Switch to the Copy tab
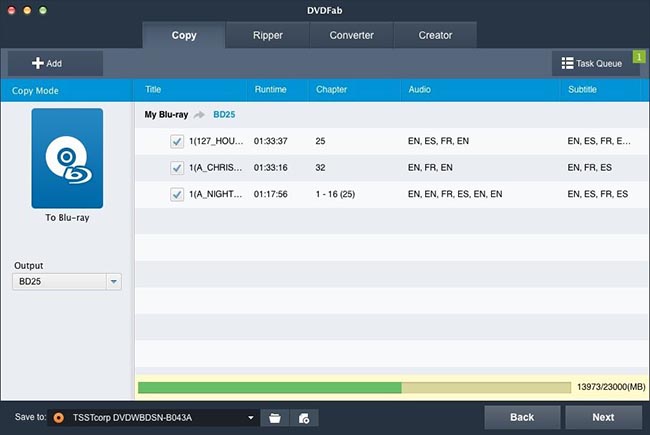This screenshot has width=650, height=435. point(184,35)
